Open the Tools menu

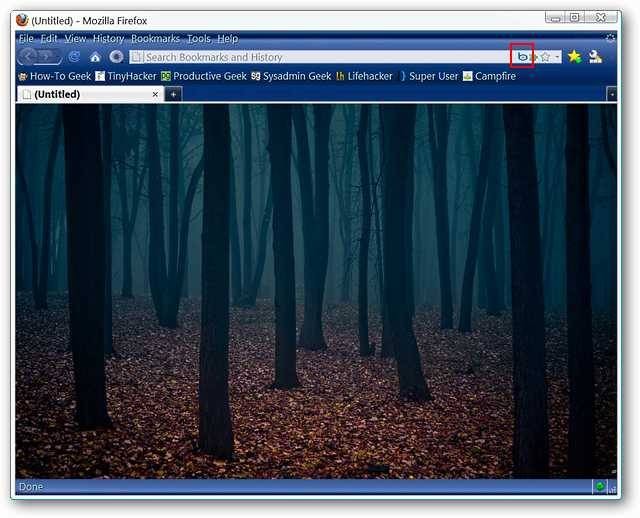click(199, 39)
